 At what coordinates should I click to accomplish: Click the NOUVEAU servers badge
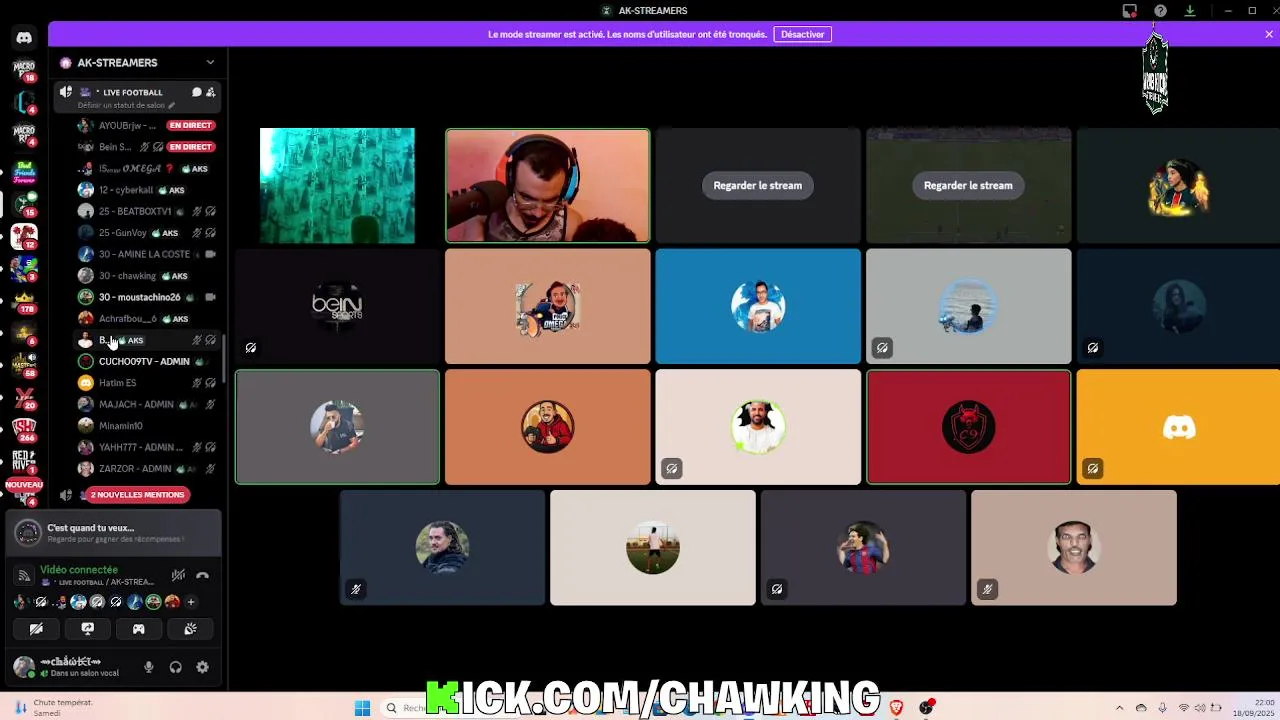pos(24,485)
